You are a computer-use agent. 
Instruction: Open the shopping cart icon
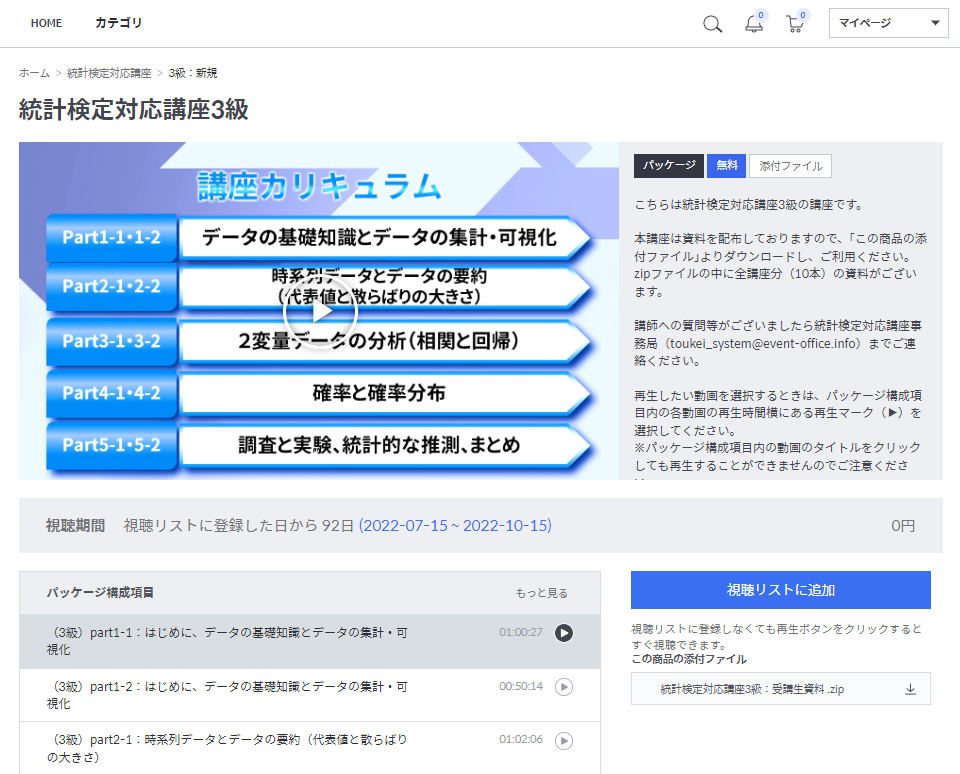[x=795, y=24]
